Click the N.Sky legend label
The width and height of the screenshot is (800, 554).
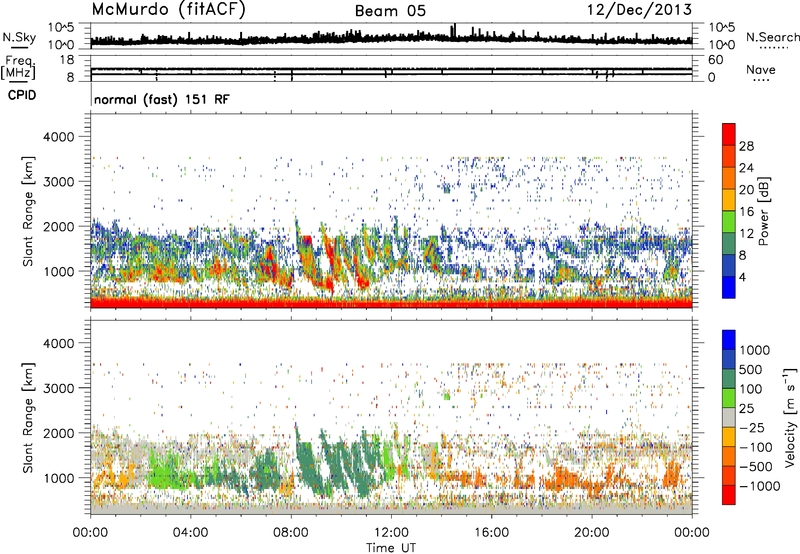(x=19, y=37)
